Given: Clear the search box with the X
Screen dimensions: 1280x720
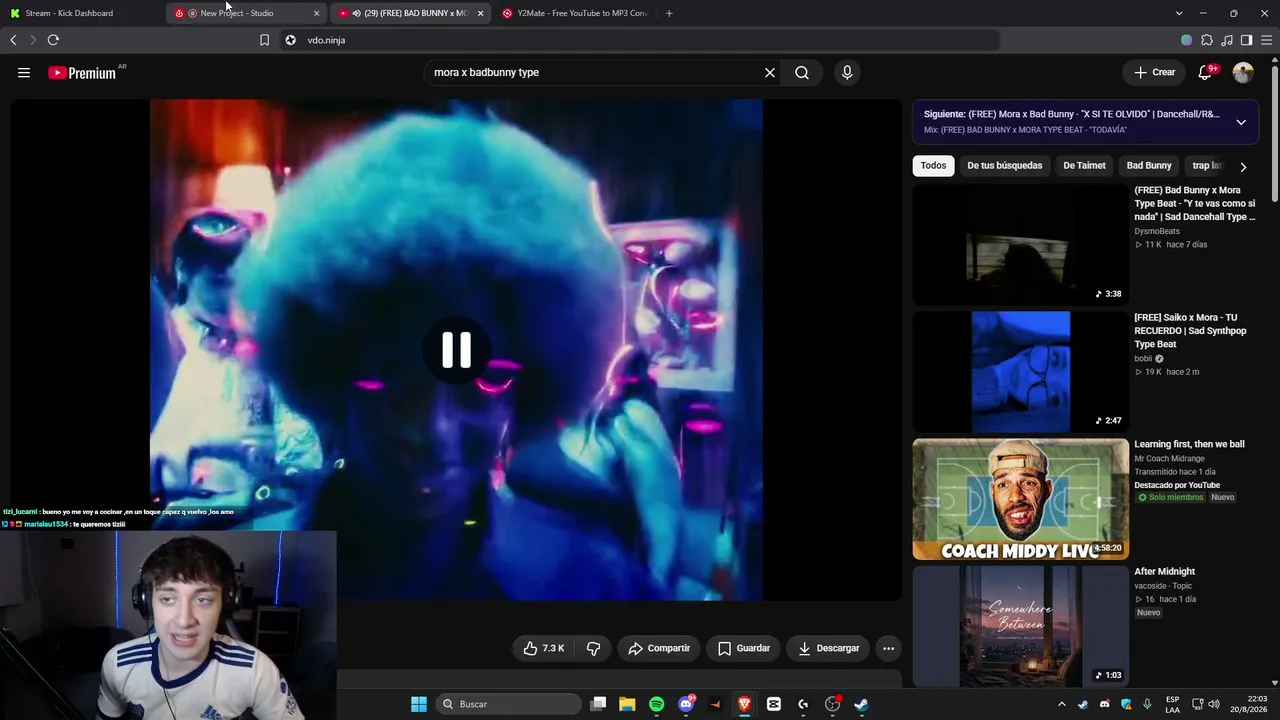Looking at the screenshot, I should pos(770,72).
